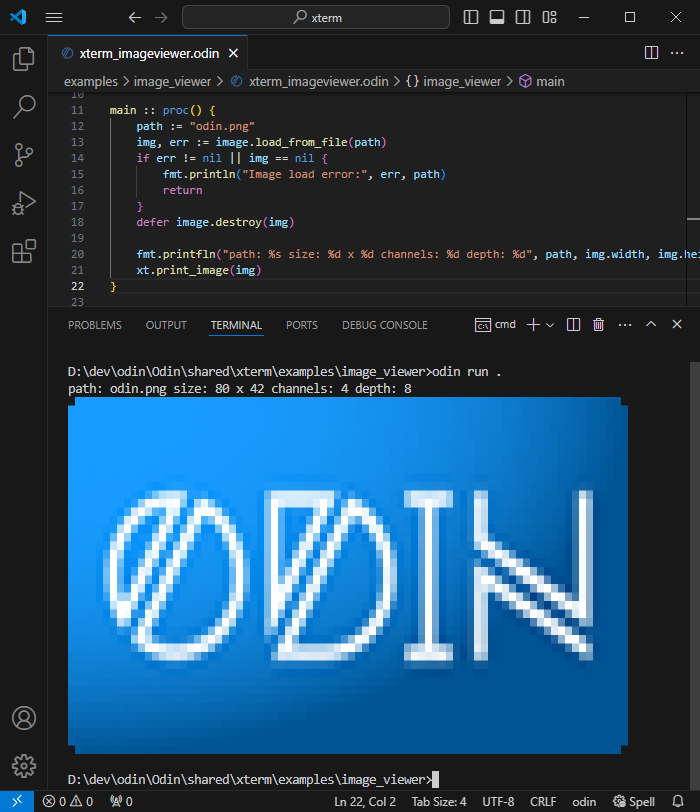Switch to the PROBLEMS panel tab

click(x=95, y=325)
